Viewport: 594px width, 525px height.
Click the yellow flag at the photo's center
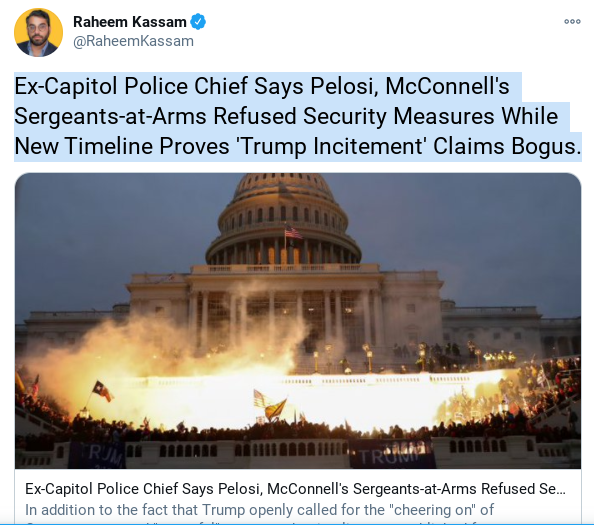pyautogui.click(x=276, y=409)
